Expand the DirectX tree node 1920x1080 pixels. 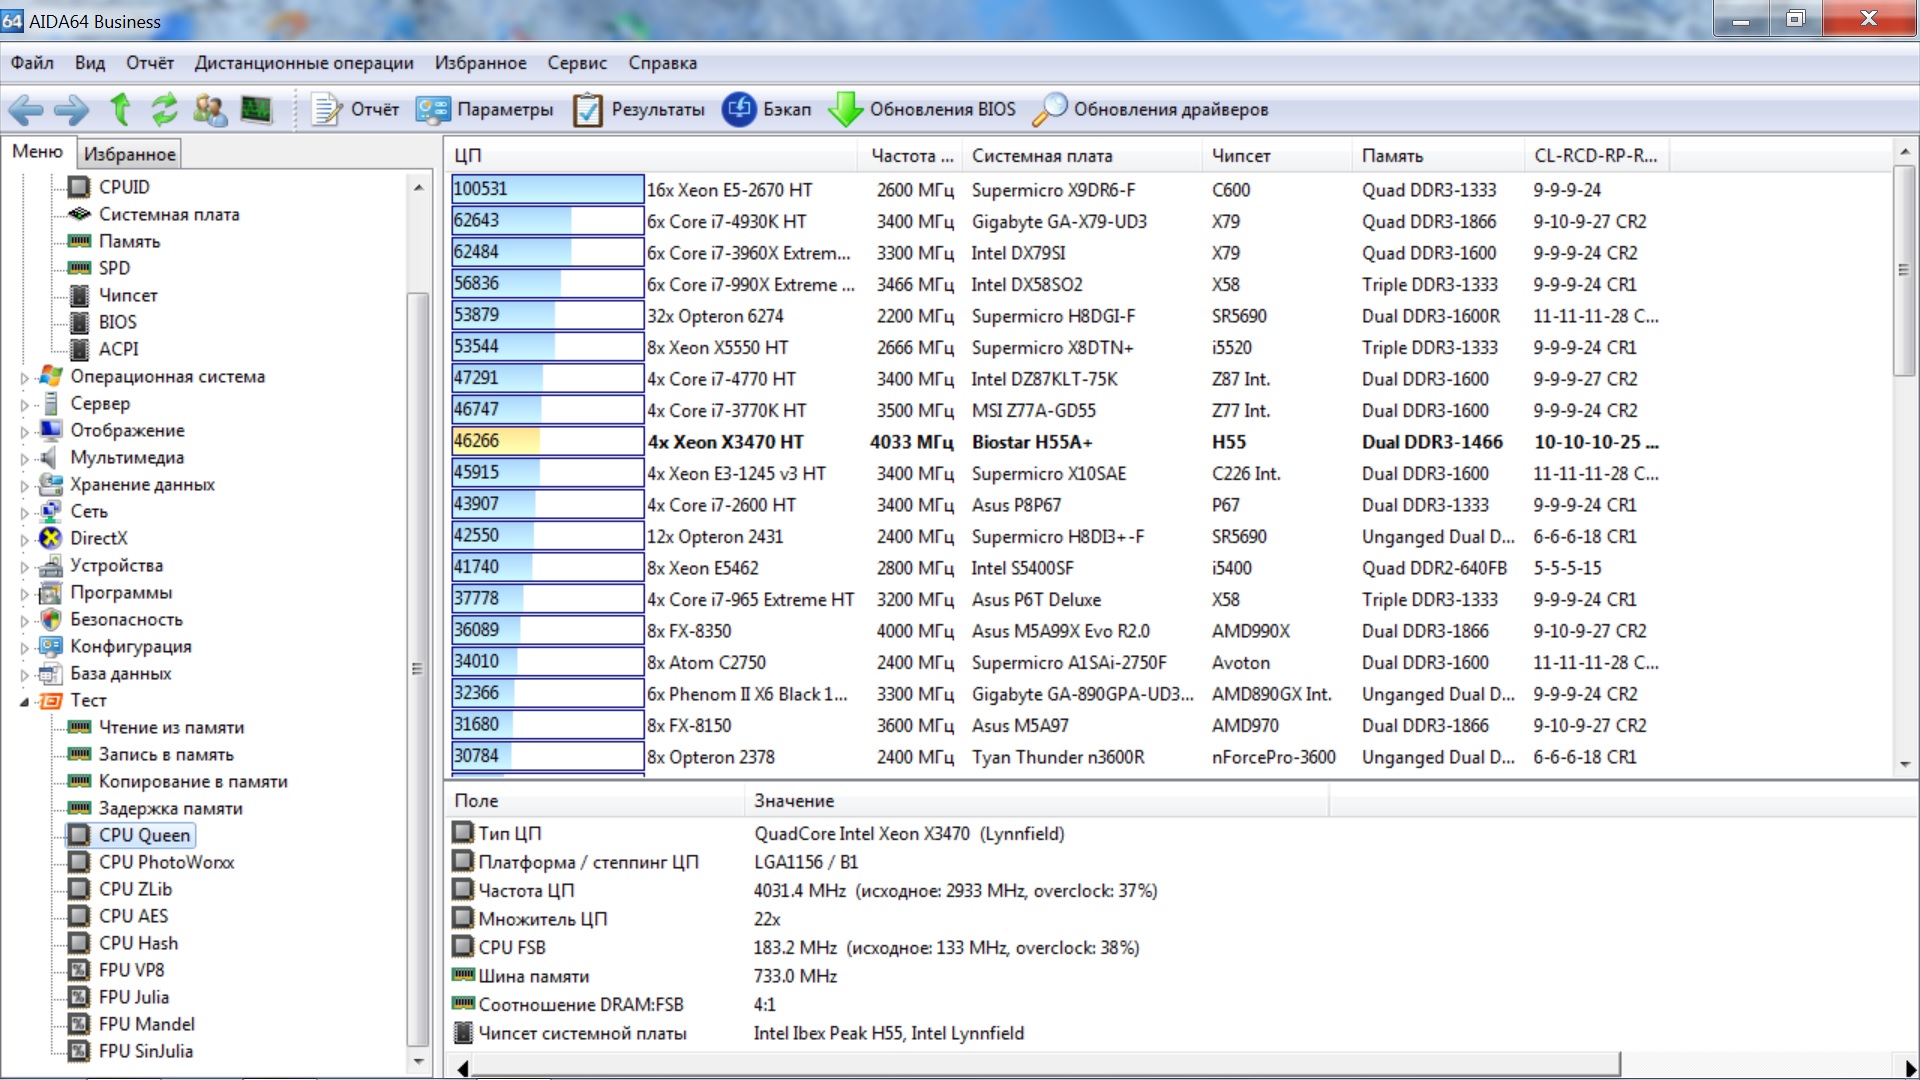pyautogui.click(x=25, y=540)
